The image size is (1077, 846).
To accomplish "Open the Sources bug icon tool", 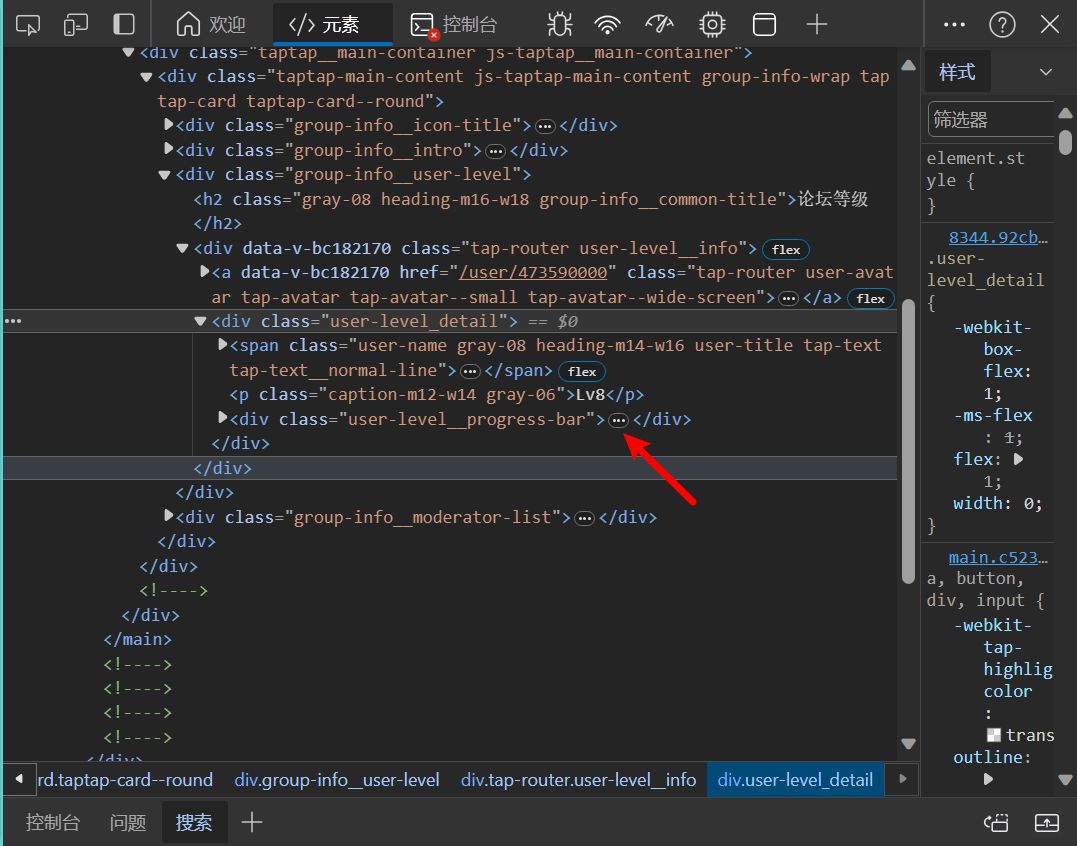I will click(x=560, y=25).
